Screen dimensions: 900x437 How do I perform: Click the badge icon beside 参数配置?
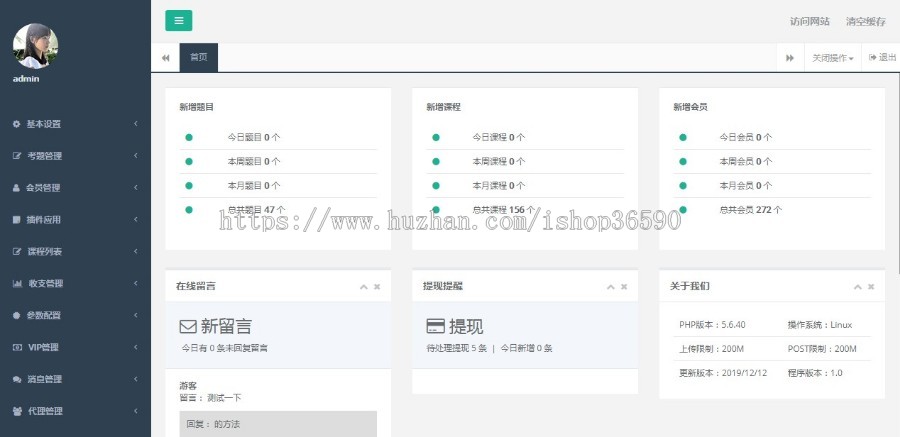16,315
